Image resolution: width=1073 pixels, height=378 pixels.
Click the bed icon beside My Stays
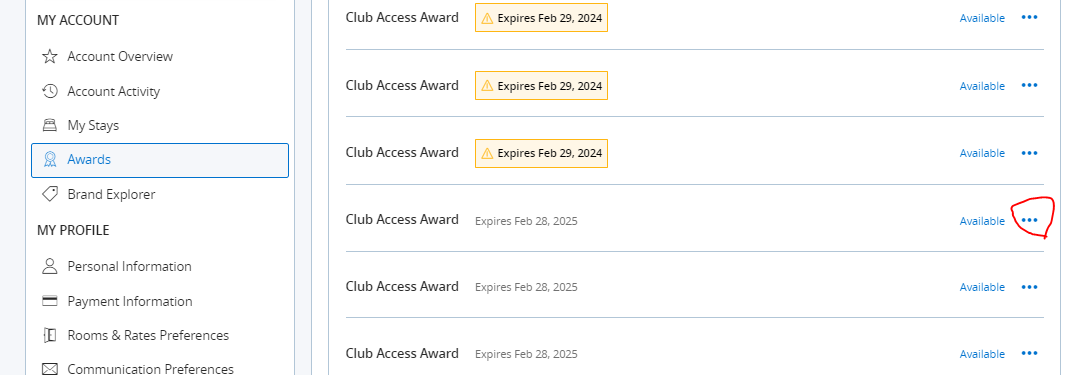[49, 125]
